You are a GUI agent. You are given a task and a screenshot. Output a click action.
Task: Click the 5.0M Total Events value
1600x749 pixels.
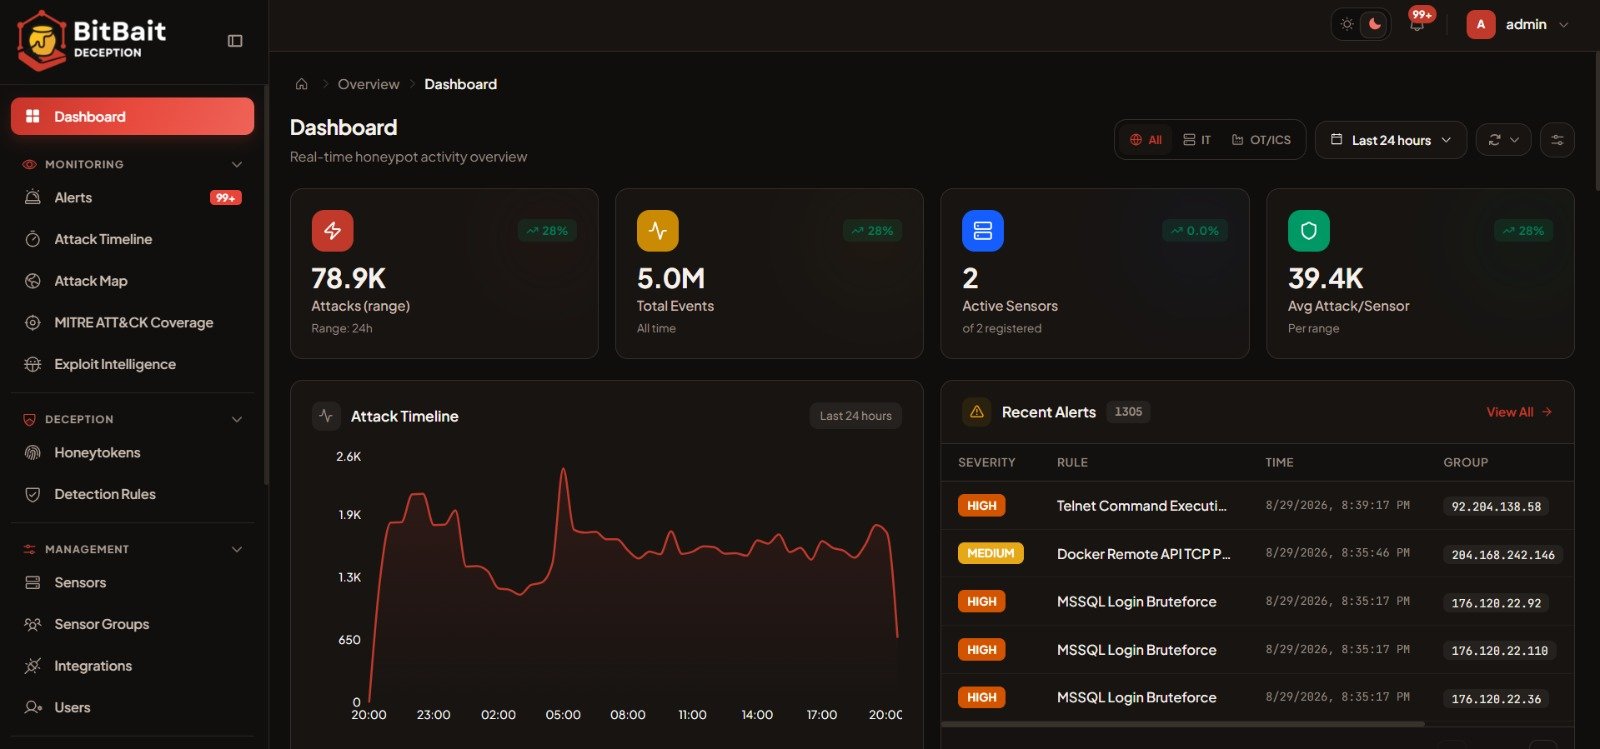tap(671, 278)
